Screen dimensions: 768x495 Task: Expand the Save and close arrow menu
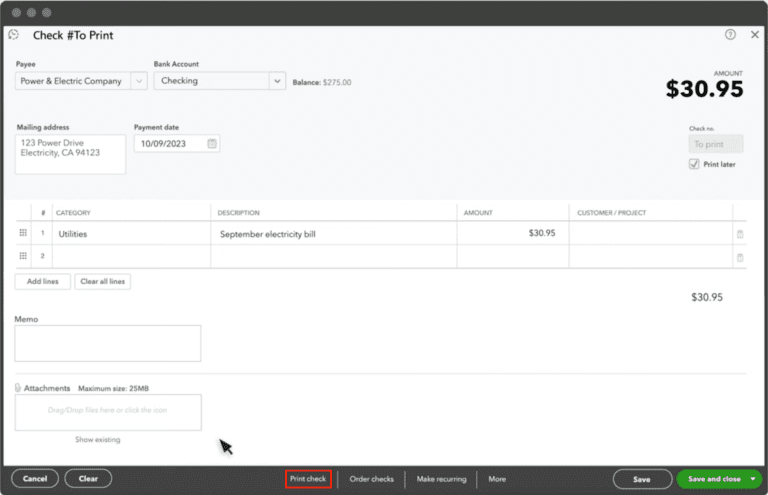pos(752,479)
